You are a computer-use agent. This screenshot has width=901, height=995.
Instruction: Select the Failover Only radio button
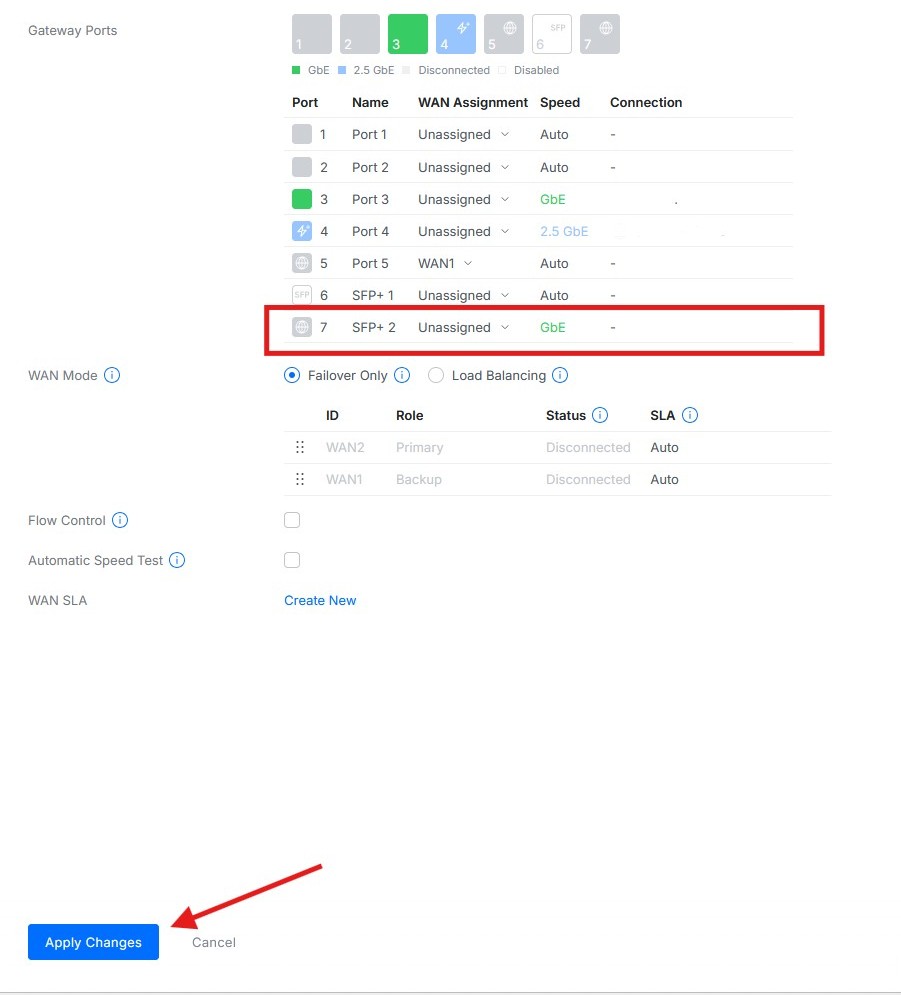(x=292, y=375)
